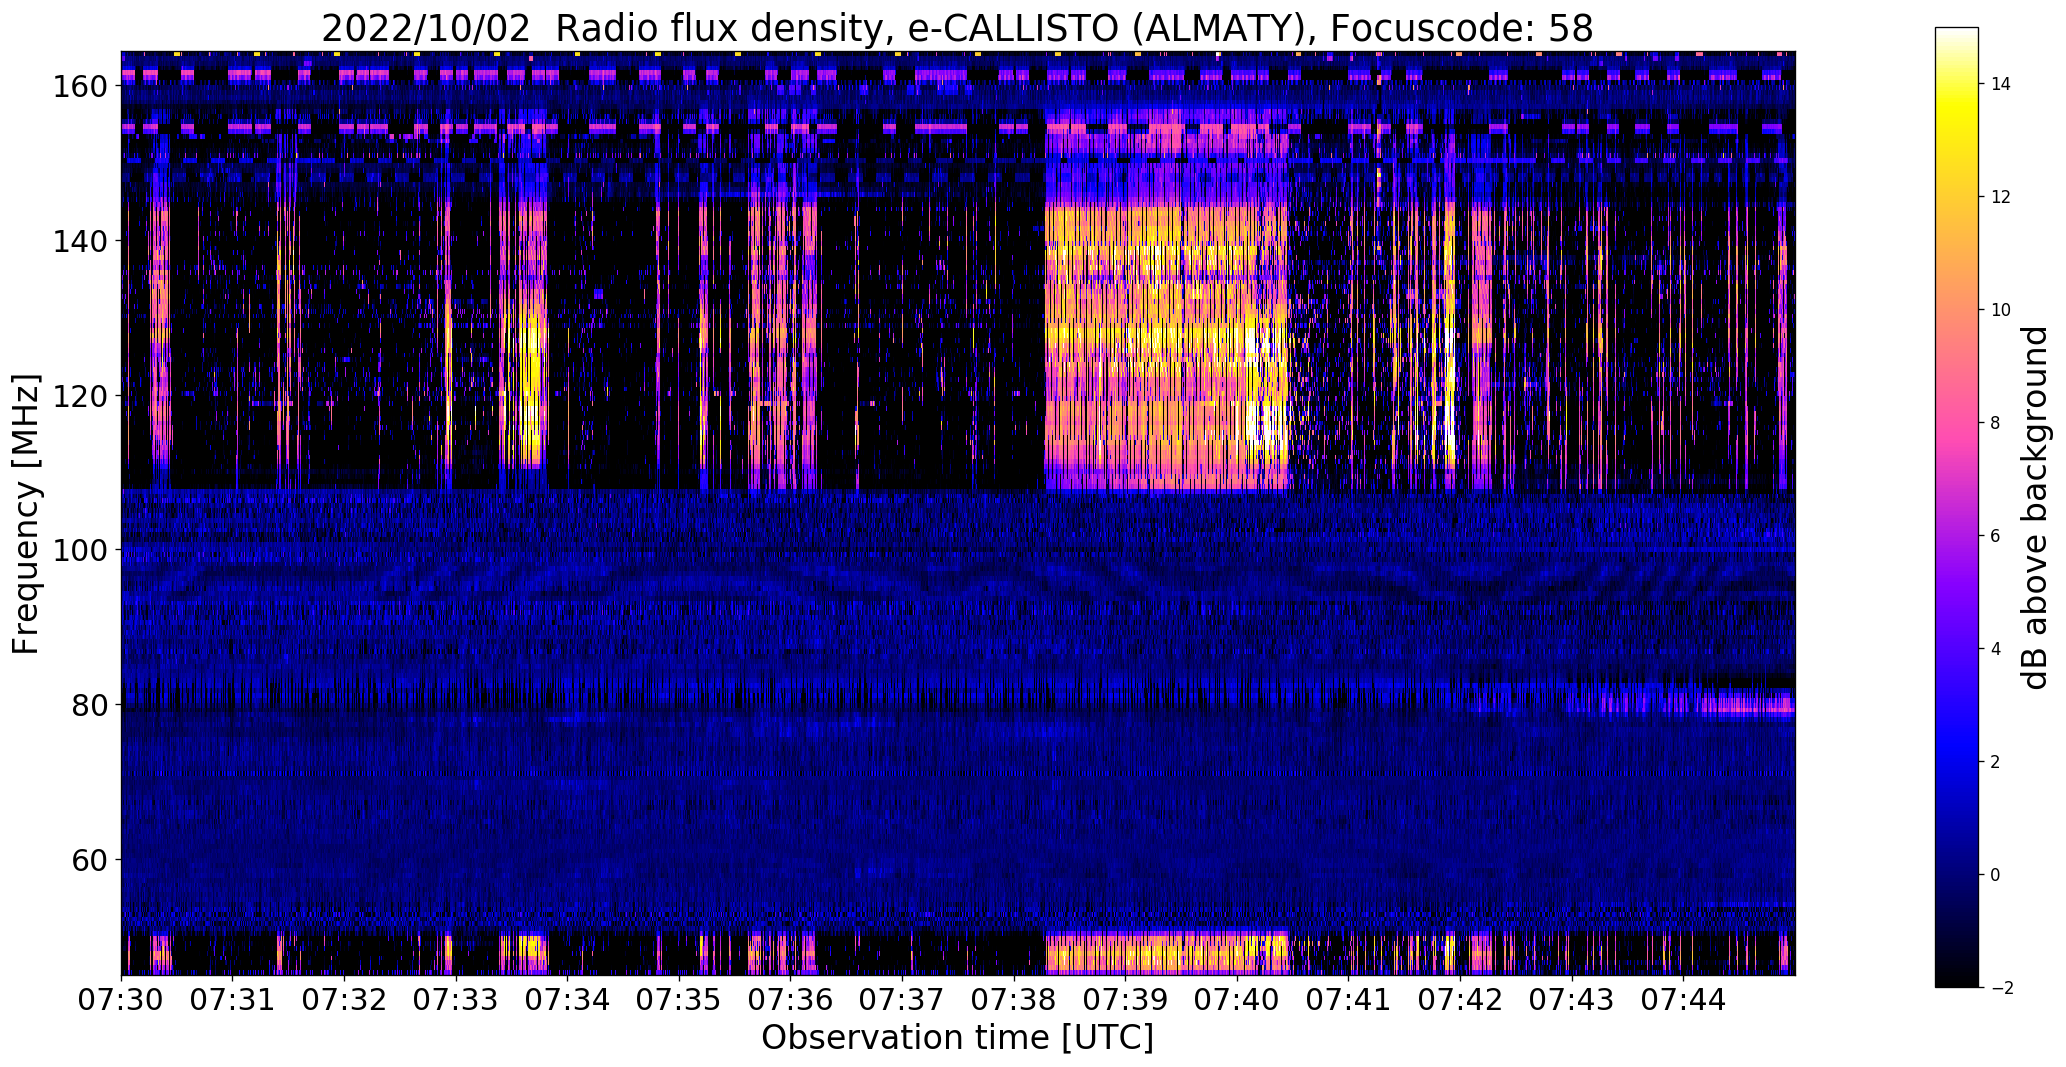Image resolution: width=2066 pixels, height=1067 pixels.
Task: Click the colorbar tick label 14
Action: 2001,84
